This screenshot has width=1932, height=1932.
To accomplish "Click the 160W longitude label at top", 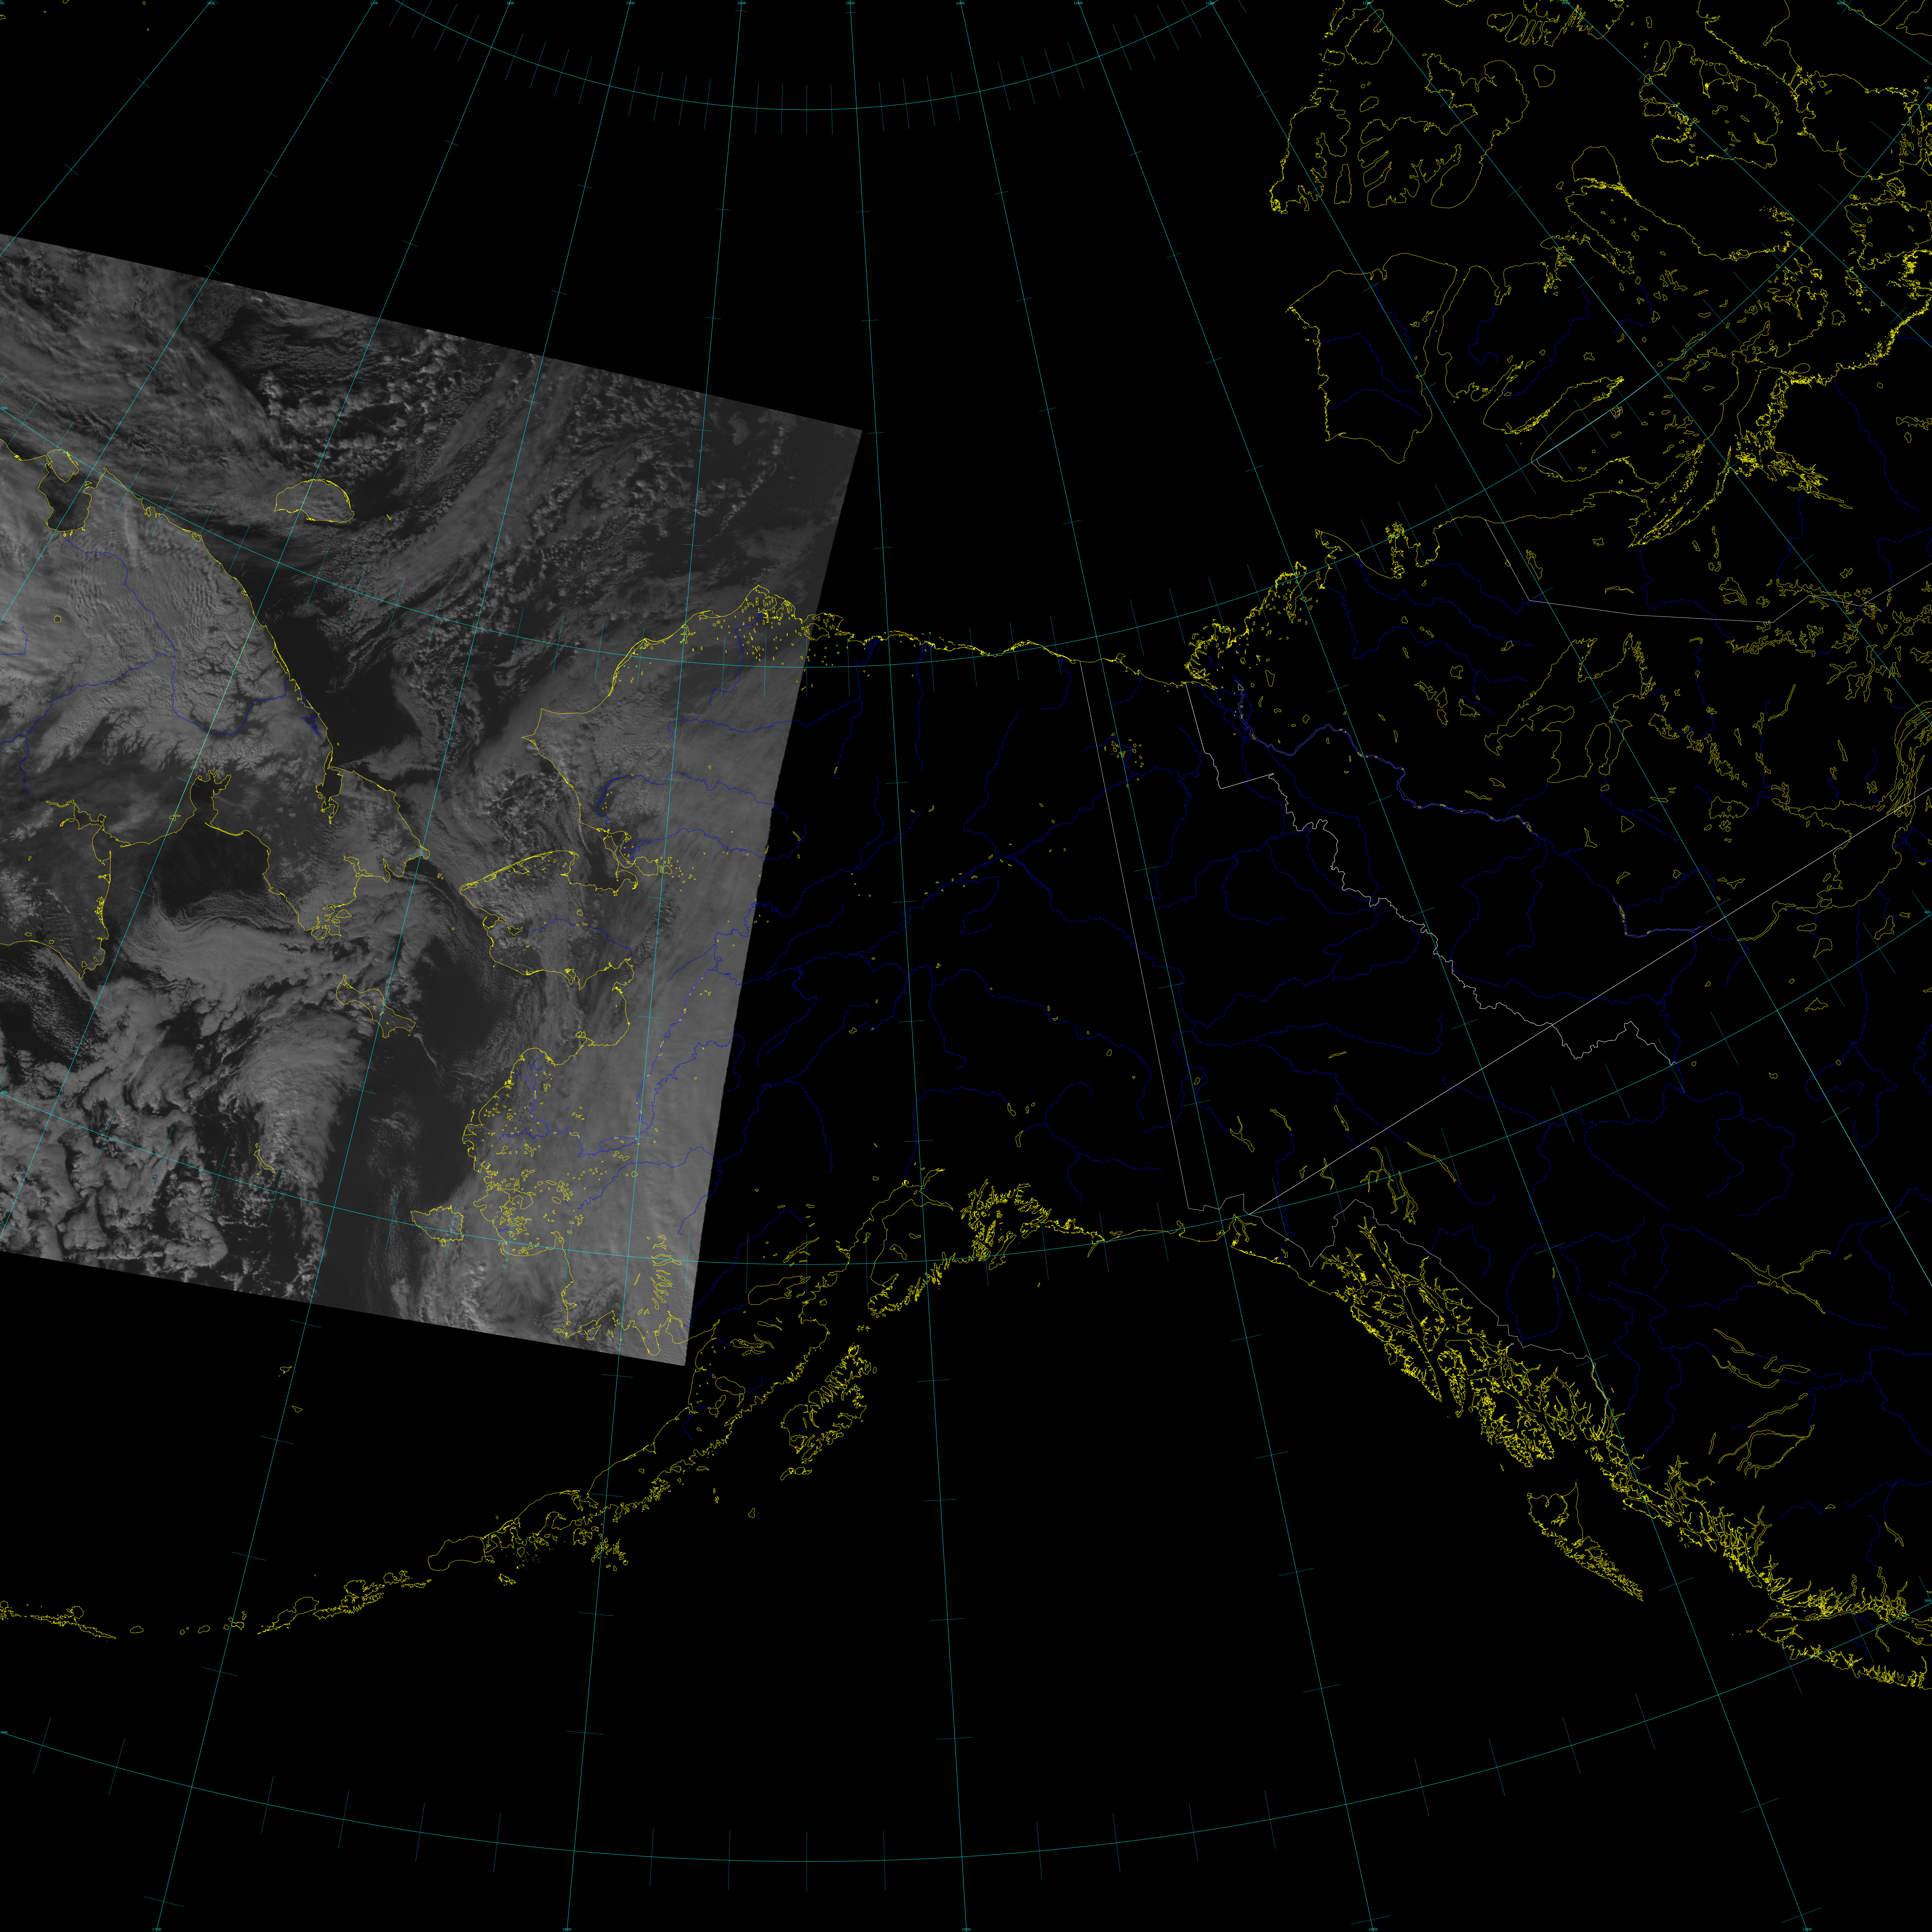I will (742, 3).
